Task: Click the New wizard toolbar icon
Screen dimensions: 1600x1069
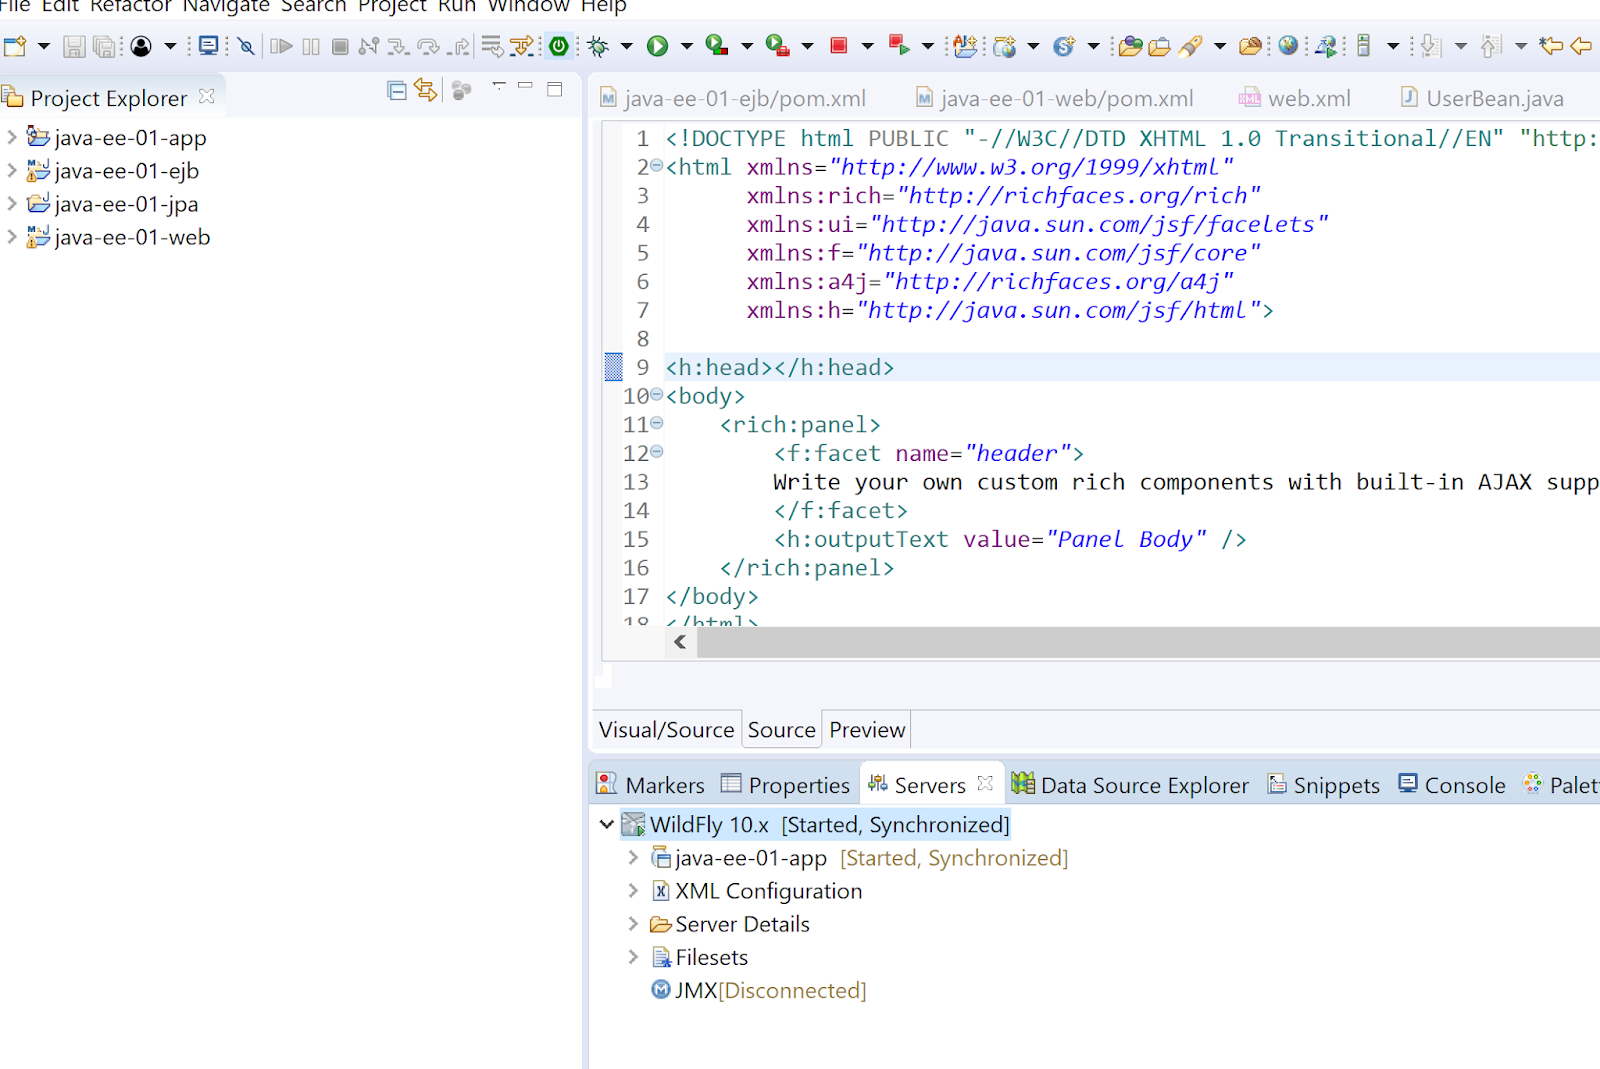Action: (15, 46)
